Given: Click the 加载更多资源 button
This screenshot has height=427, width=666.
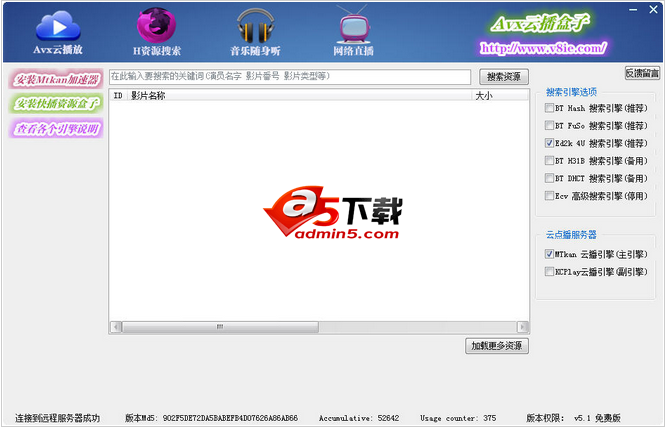Looking at the screenshot, I should tap(497, 346).
